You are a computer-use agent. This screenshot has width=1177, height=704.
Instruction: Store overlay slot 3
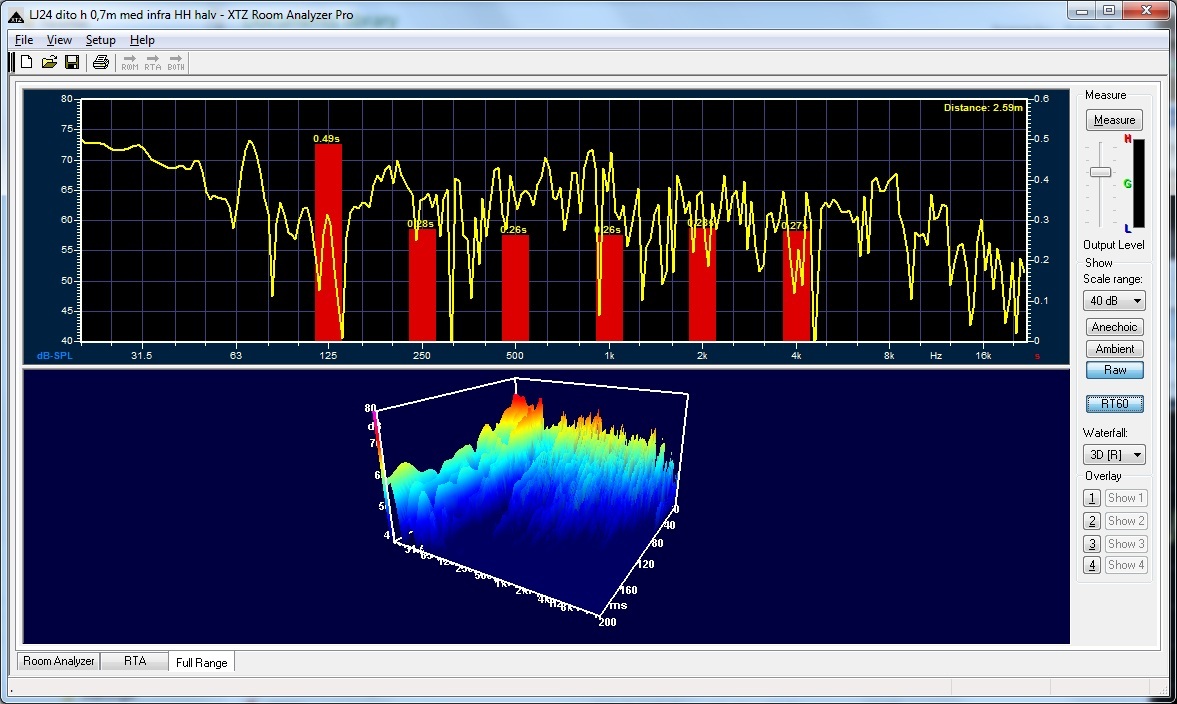pyautogui.click(x=1092, y=543)
